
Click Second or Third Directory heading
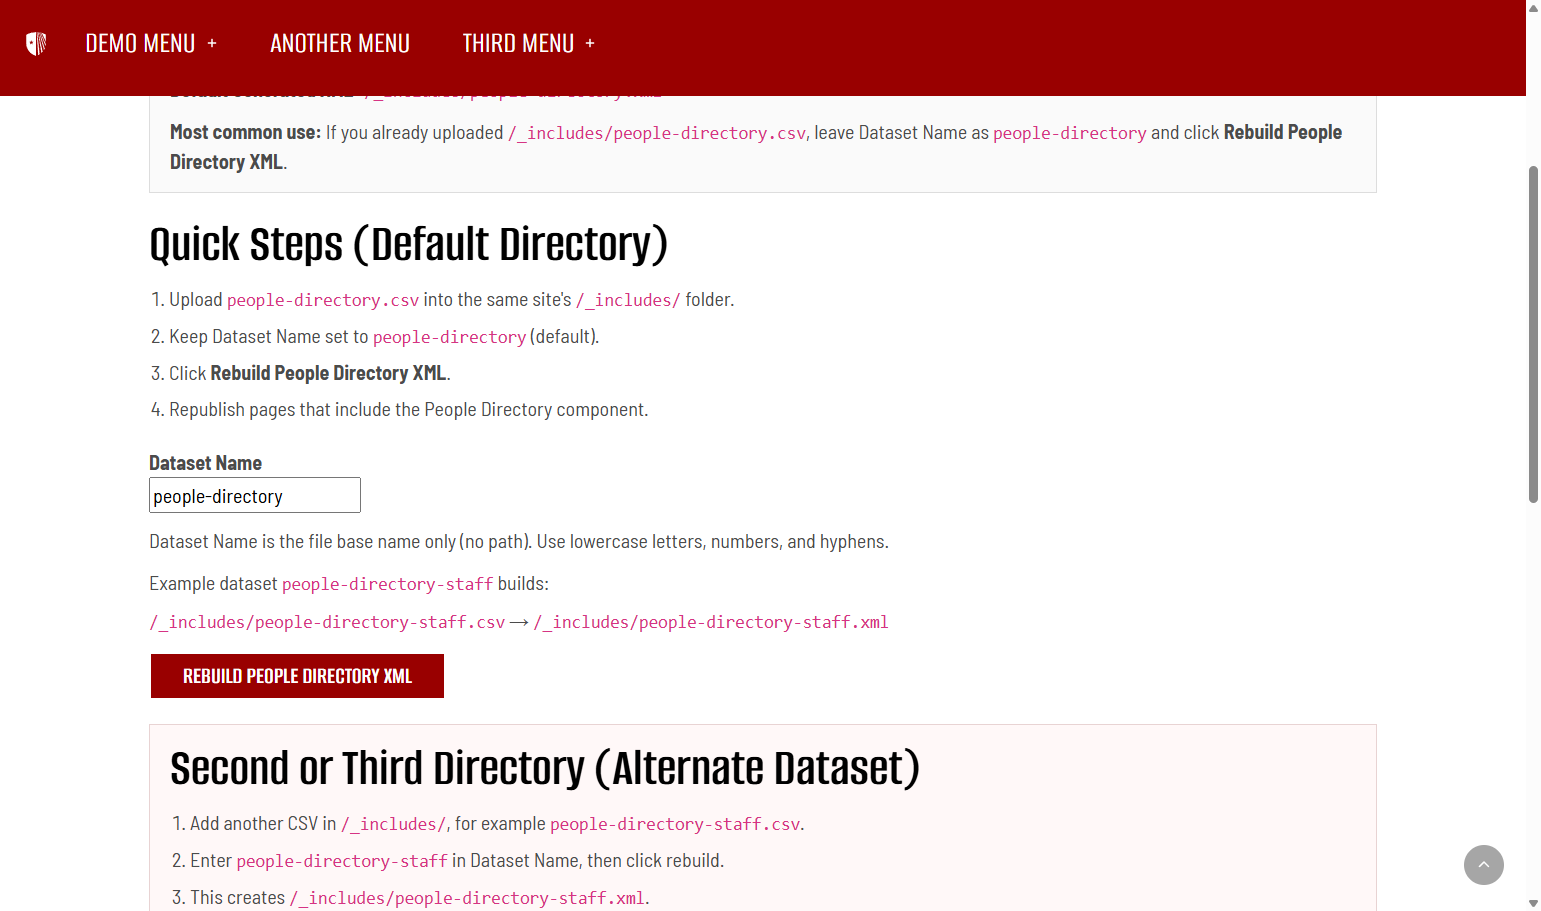click(545, 769)
